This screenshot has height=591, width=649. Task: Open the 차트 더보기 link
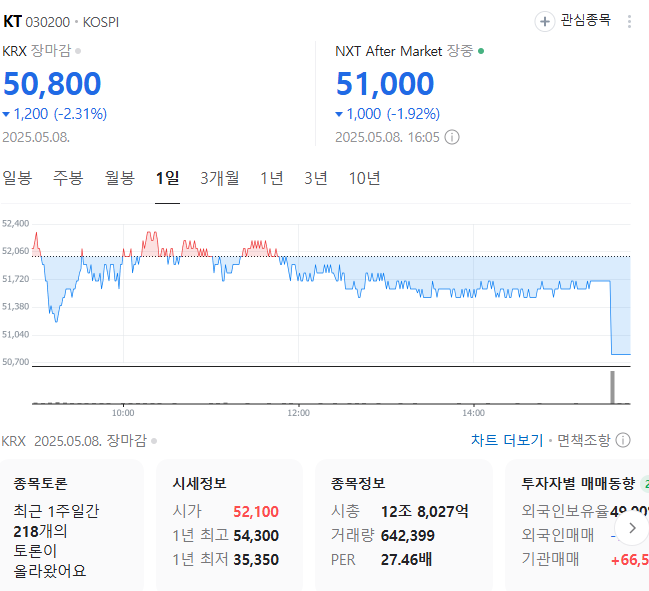pyautogui.click(x=507, y=440)
